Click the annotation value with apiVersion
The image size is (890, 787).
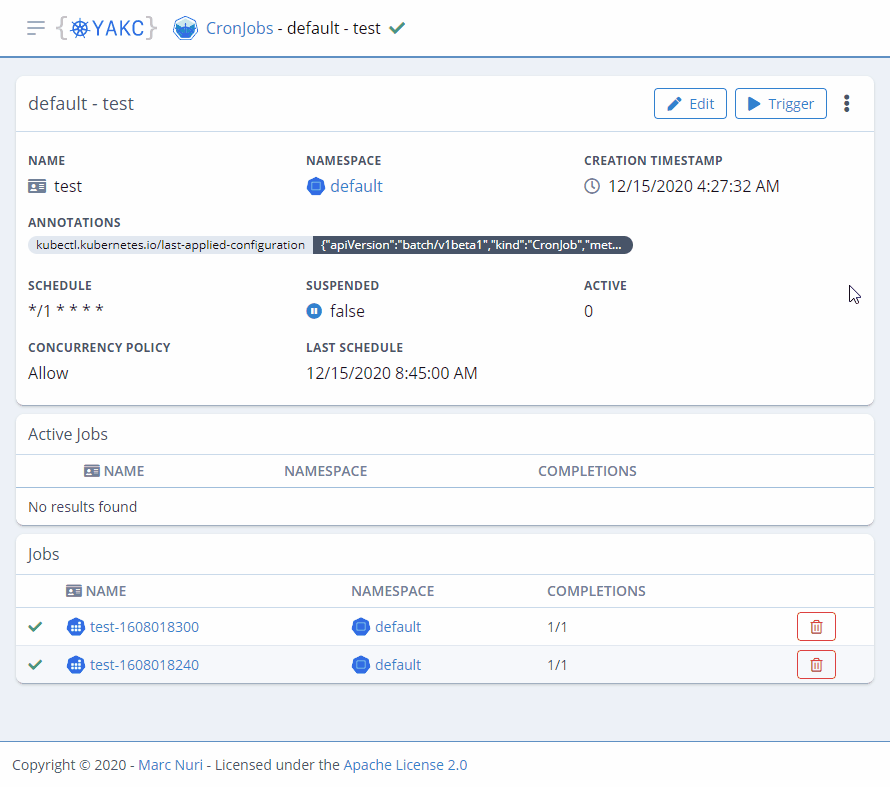(x=472, y=245)
